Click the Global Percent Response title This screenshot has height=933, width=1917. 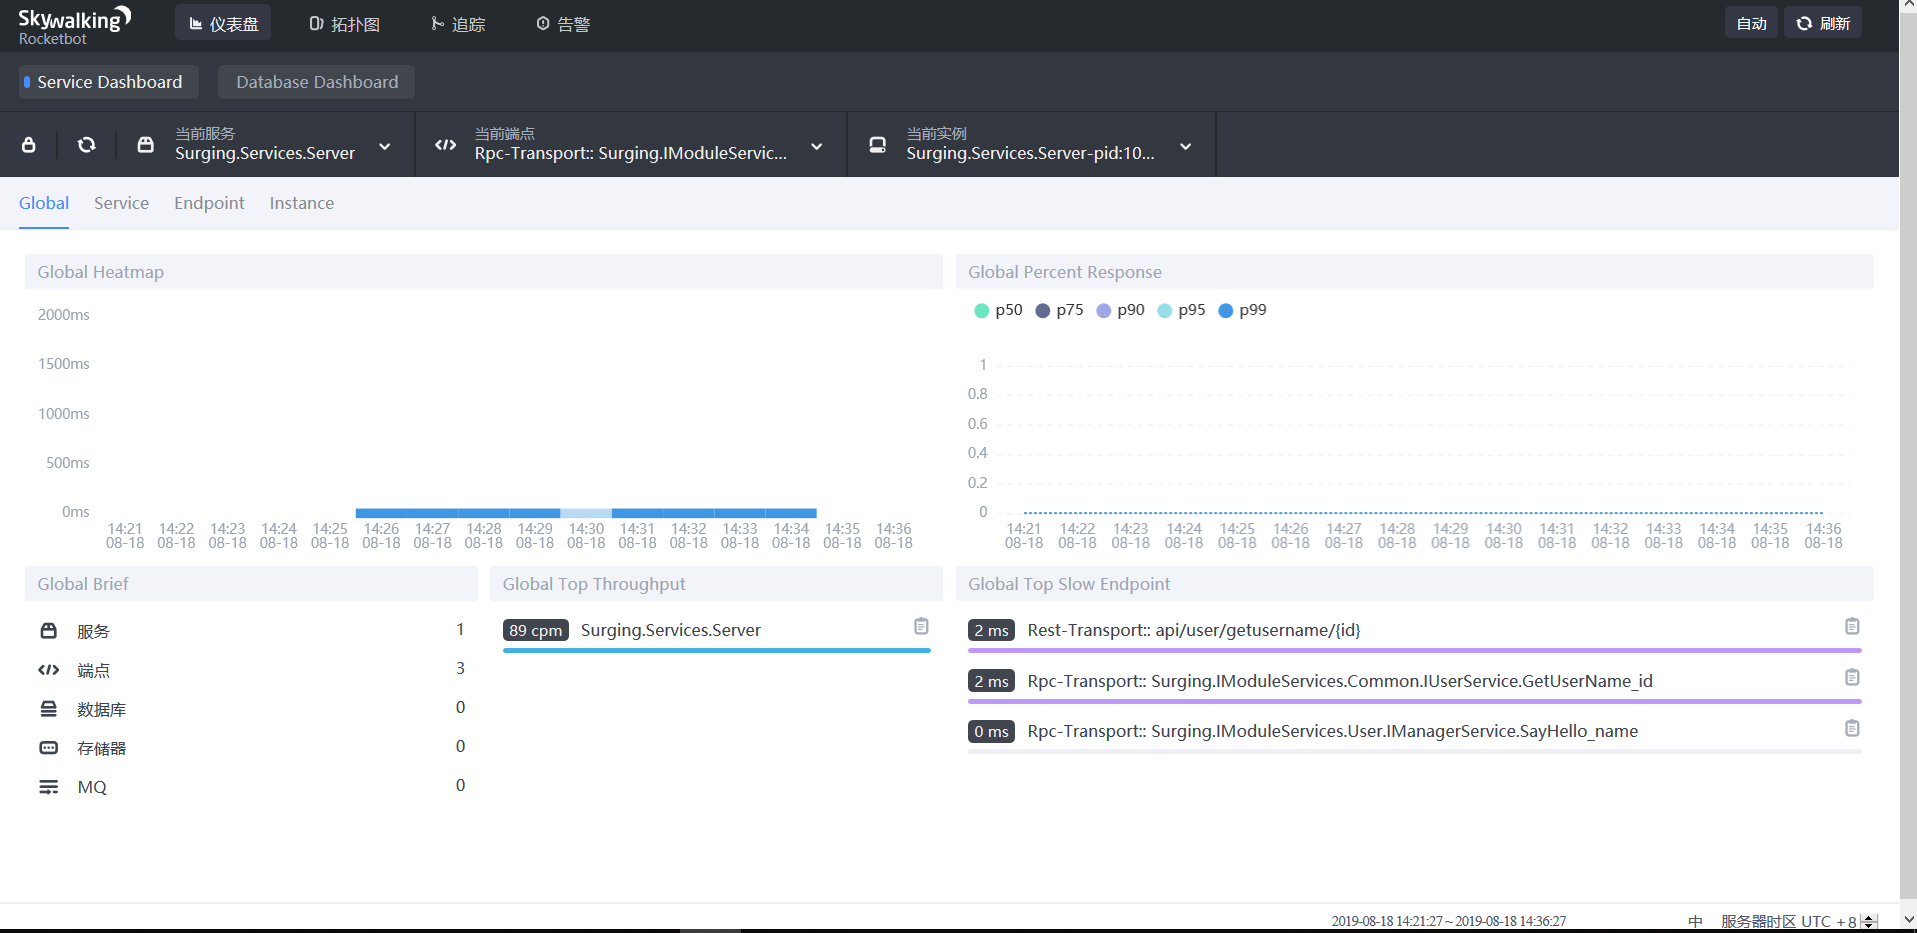[x=1065, y=272]
